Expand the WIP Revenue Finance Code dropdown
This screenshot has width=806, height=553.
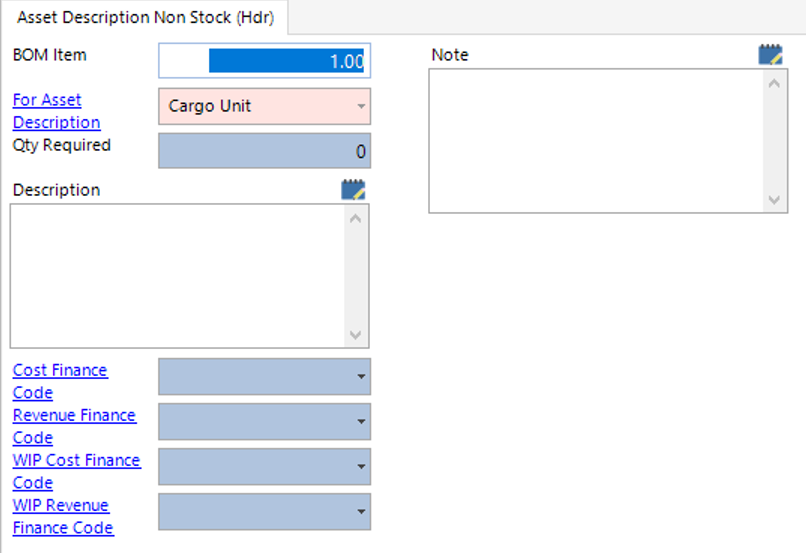(360, 512)
